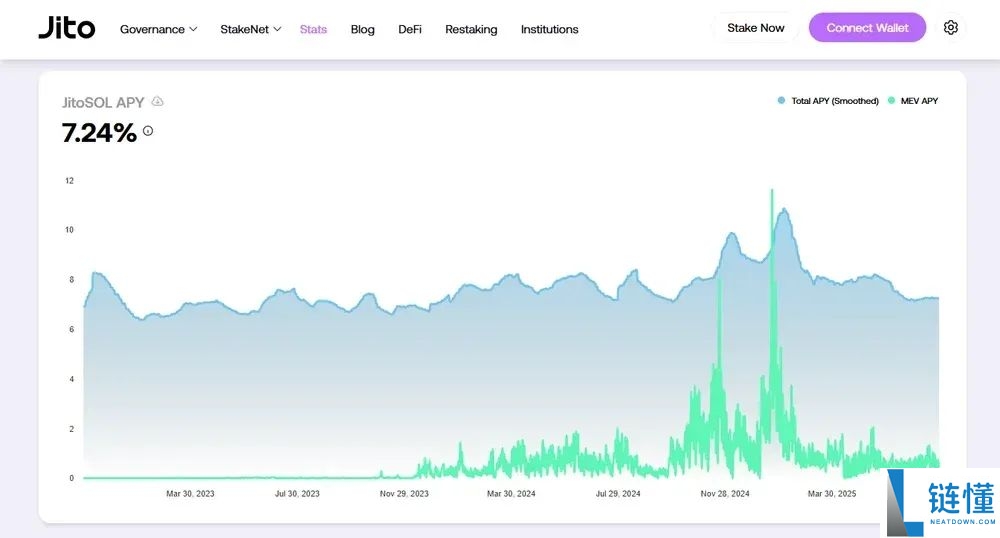Click the 7.24% APY value

[x=99, y=132]
